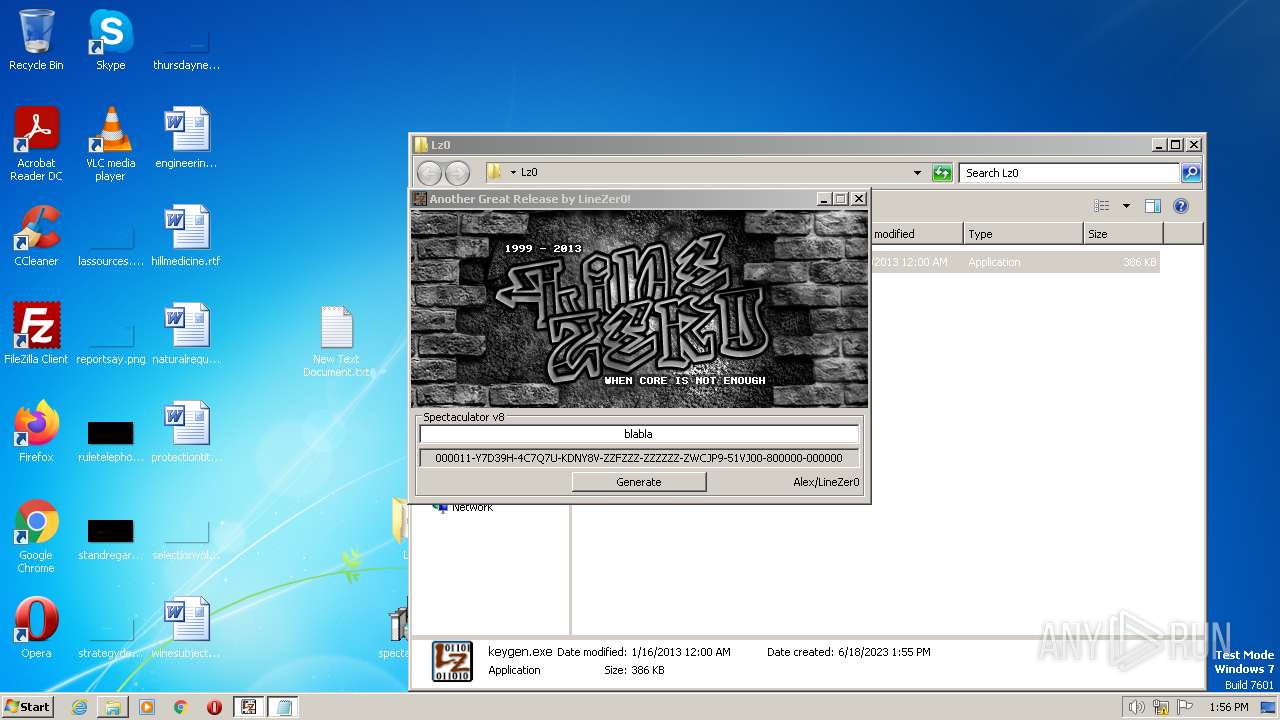Image resolution: width=1280 pixels, height=720 pixels.
Task: Select the selectionvol... desktop file
Action: tap(186, 538)
